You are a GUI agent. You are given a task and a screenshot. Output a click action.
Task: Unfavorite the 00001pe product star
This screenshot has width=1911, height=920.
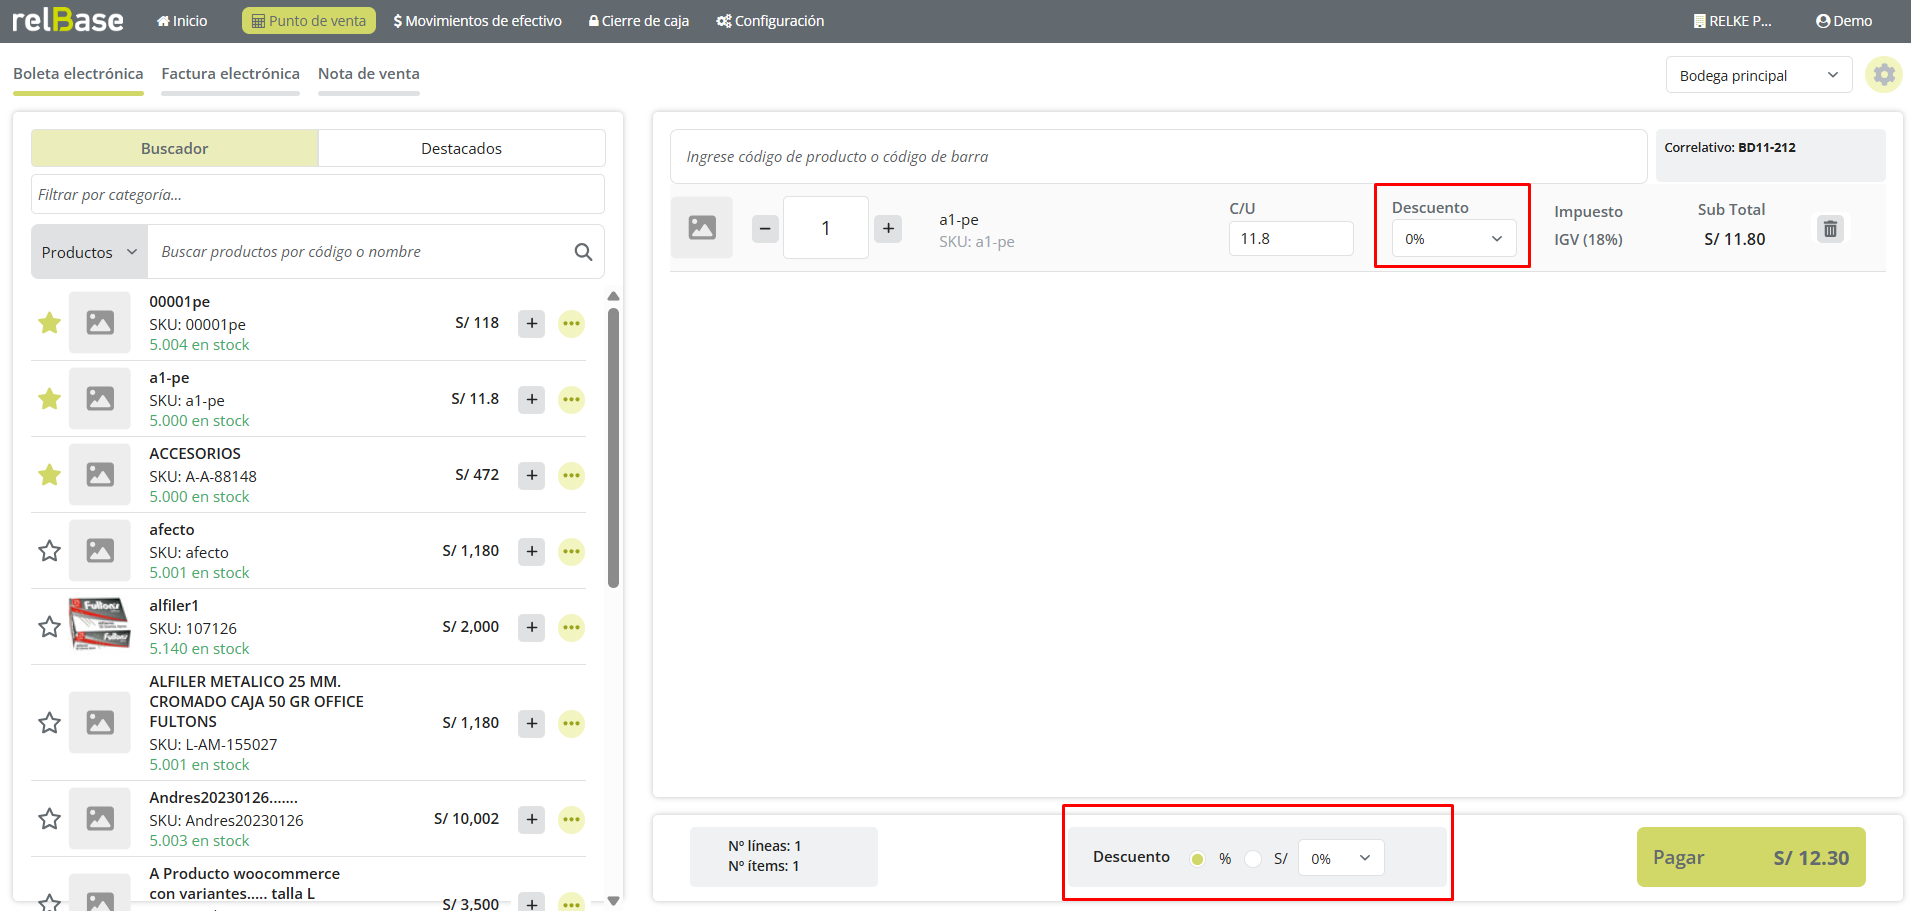point(49,323)
